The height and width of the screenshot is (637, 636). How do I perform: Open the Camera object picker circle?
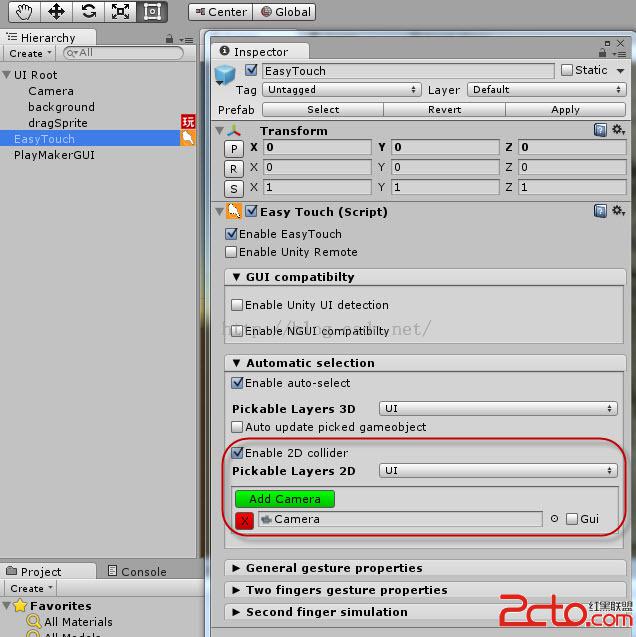[x=554, y=519]
